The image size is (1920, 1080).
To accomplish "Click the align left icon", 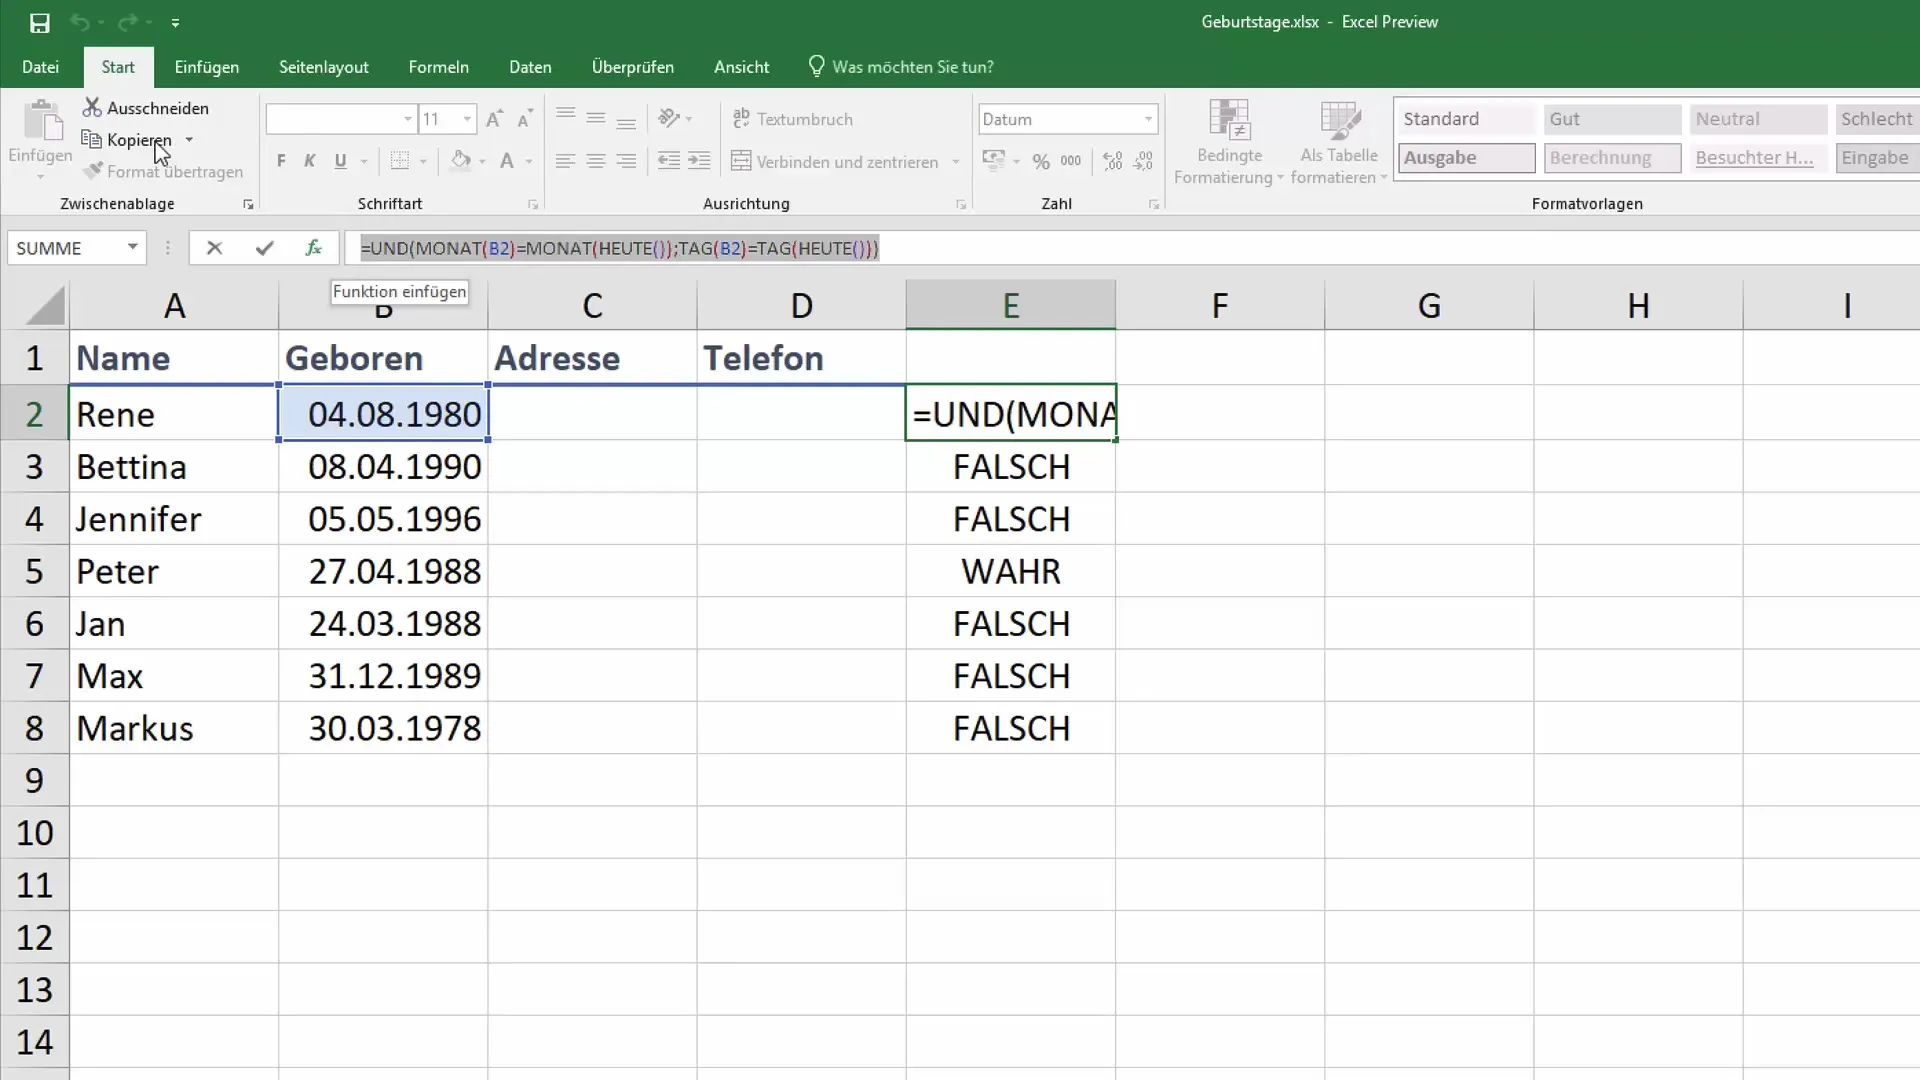I will (565, 161).
